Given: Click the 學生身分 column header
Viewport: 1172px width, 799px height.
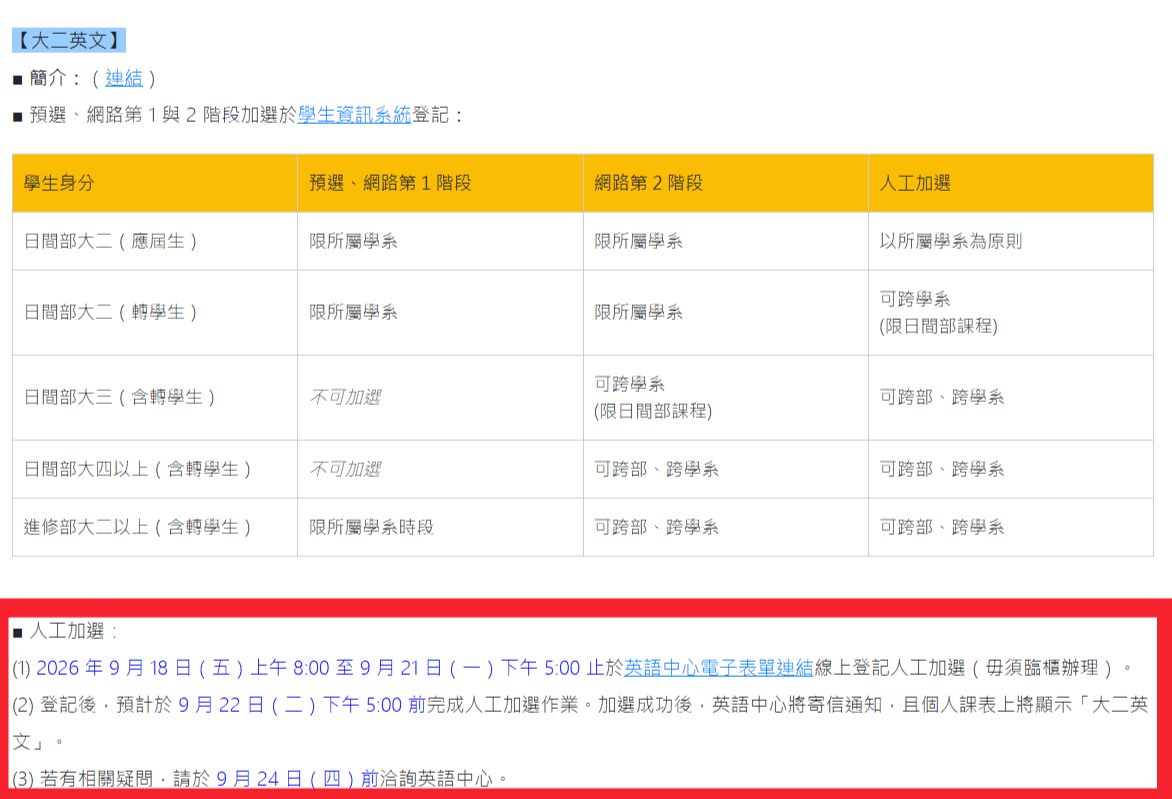Looking at the screenshot, I should [155, 183].
